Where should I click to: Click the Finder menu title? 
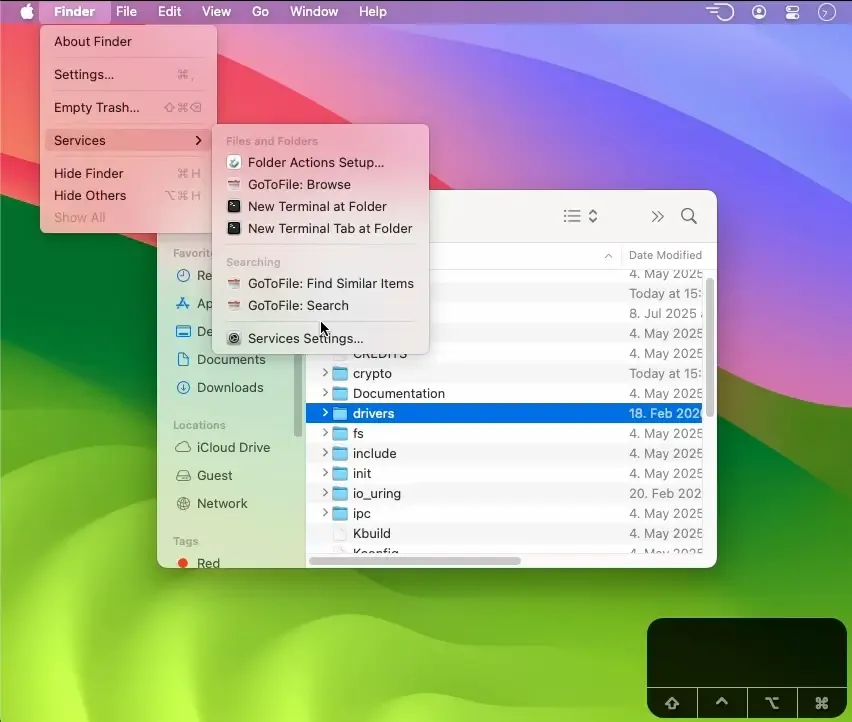click(74, 11)
